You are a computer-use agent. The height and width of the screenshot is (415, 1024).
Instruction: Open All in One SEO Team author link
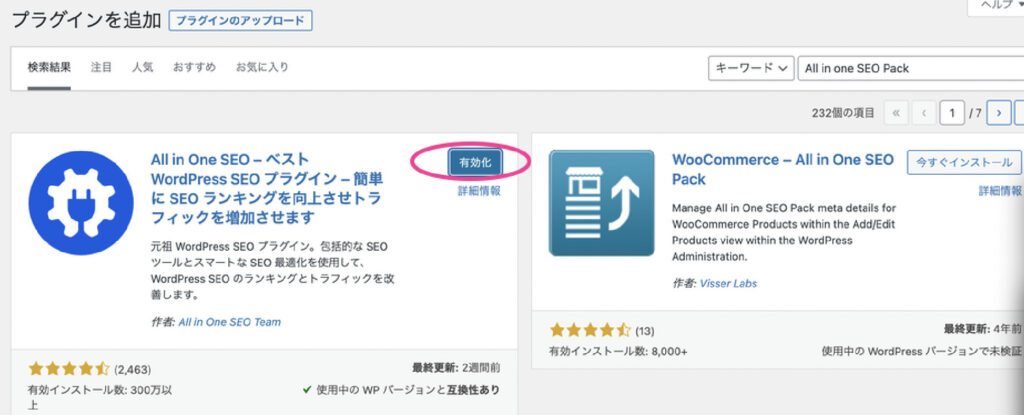pos(229,322)
